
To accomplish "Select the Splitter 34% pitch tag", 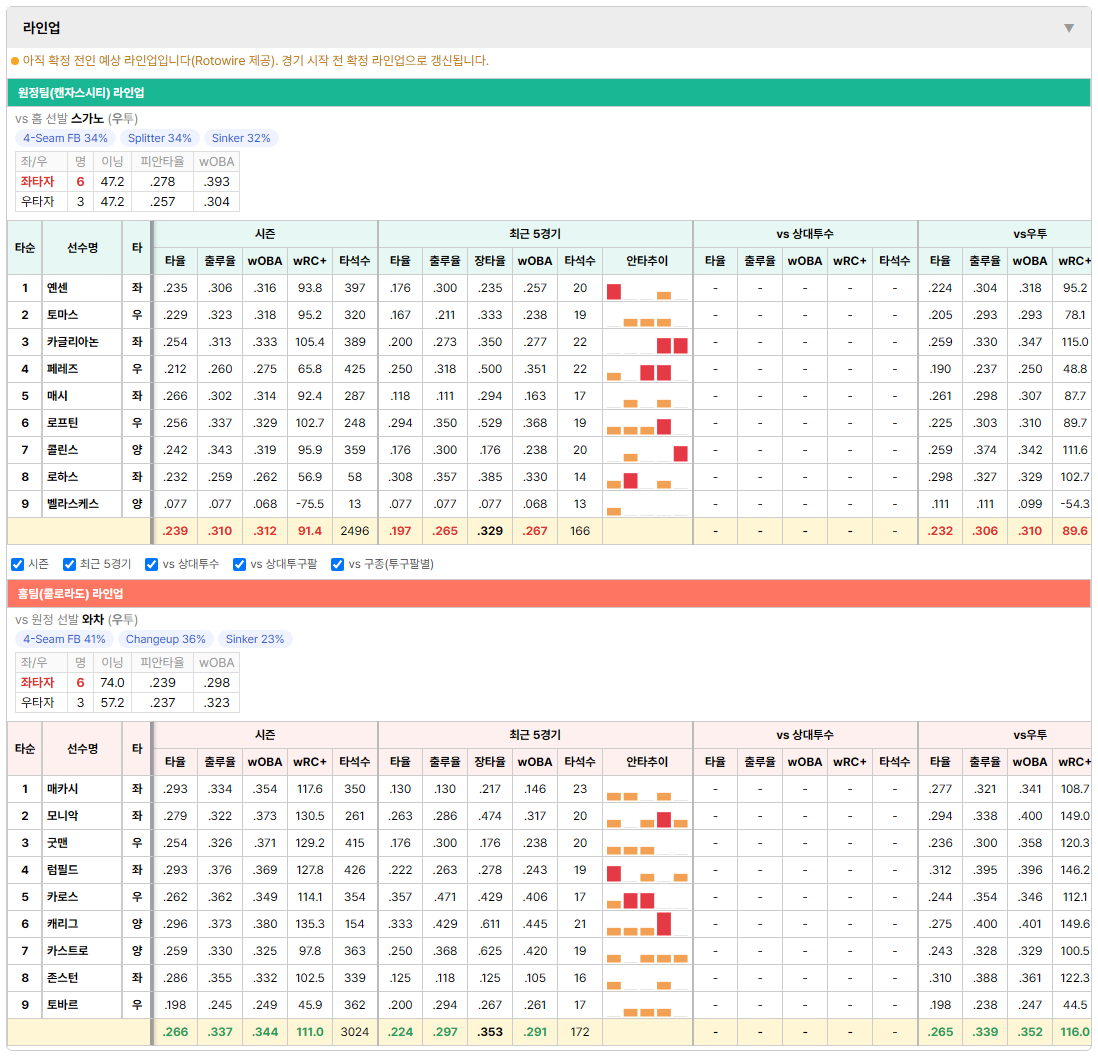I will pyautogui.click(x=160, y=138).
